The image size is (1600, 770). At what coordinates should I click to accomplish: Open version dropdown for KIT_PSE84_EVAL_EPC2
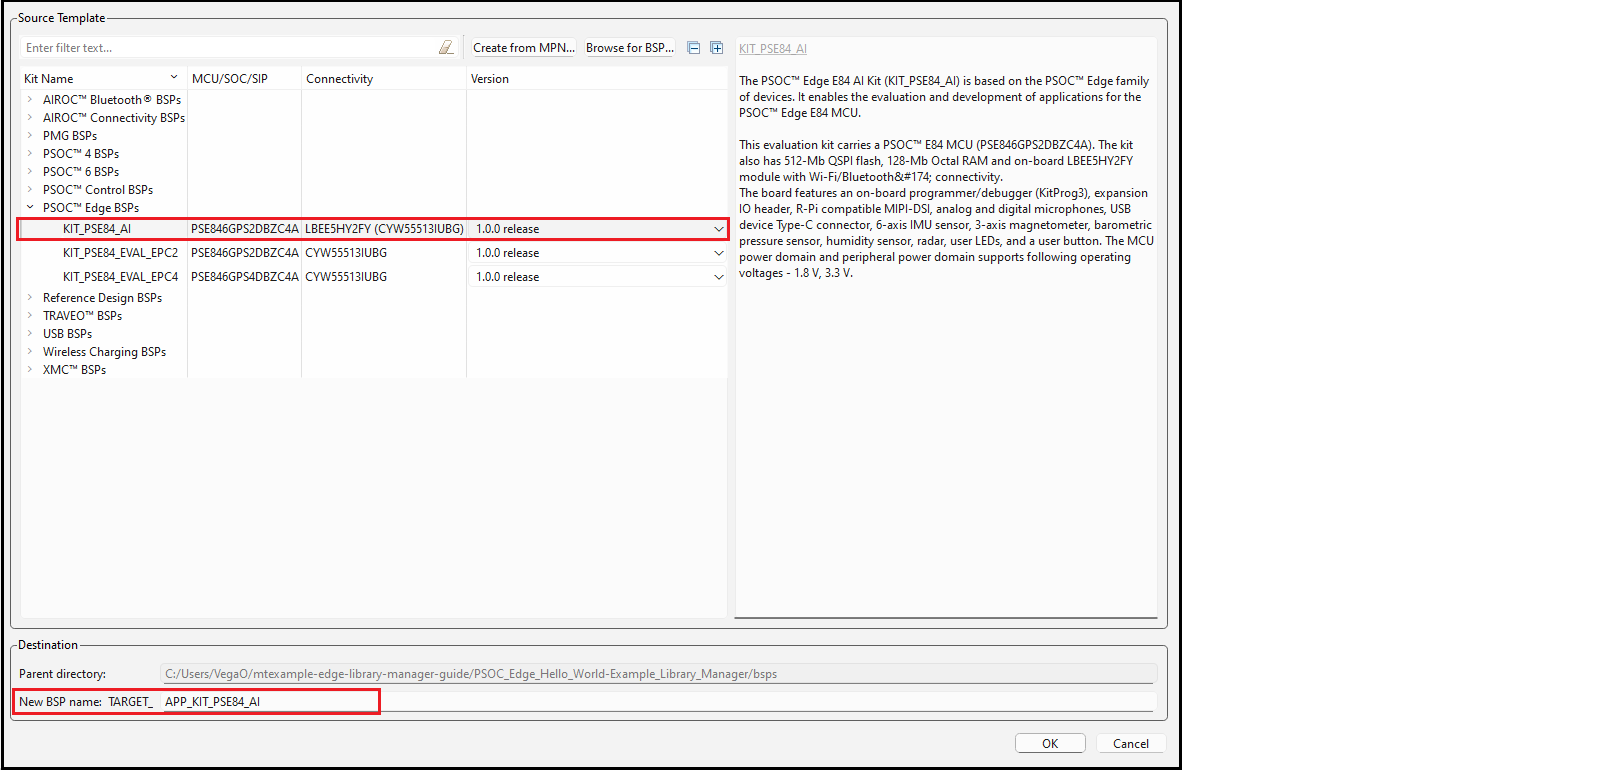pos(718,253)
